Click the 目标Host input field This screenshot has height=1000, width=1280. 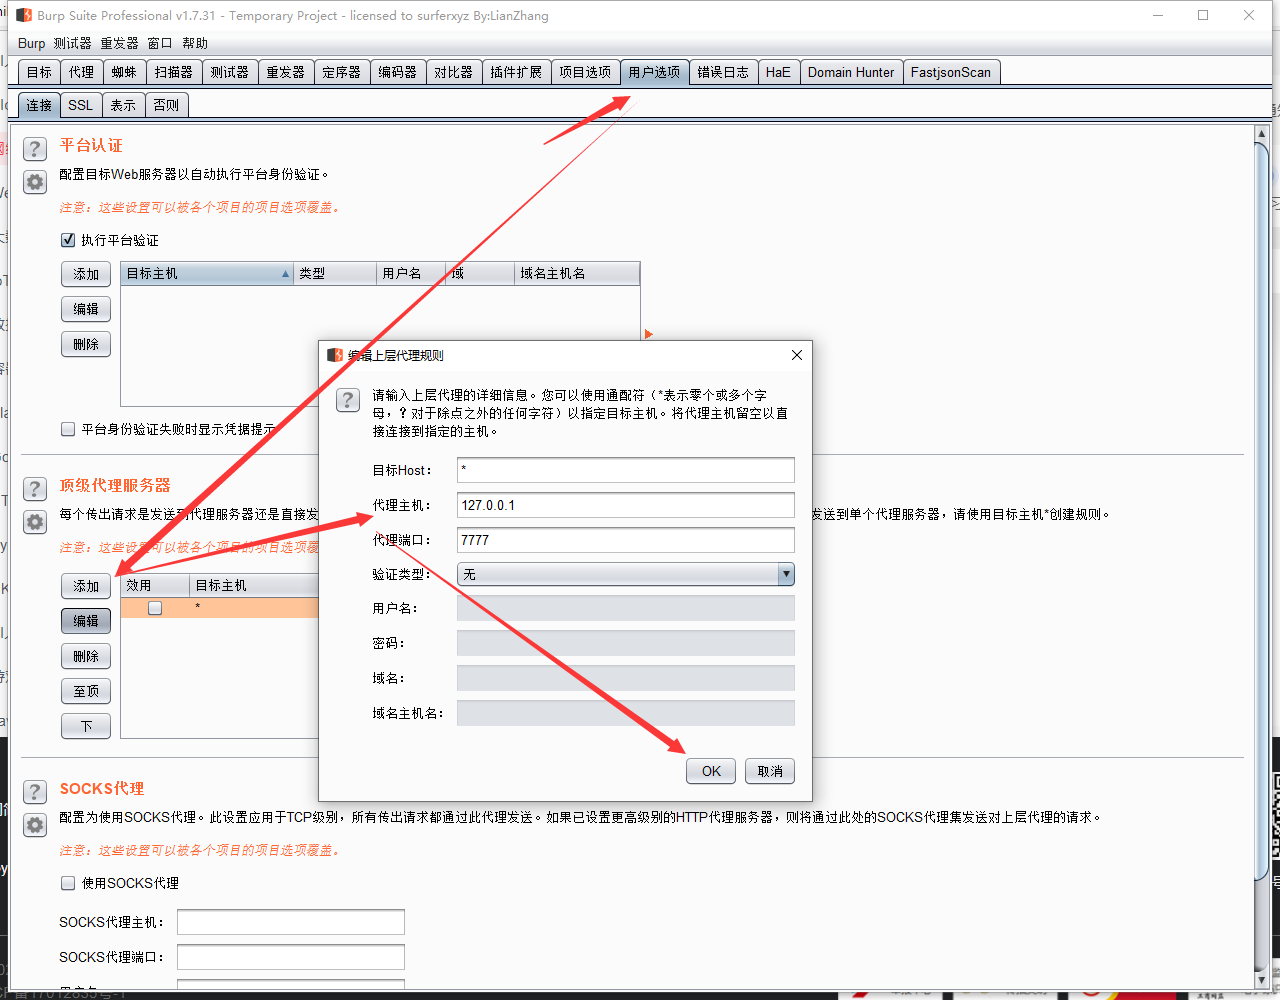tap(626, 470)
